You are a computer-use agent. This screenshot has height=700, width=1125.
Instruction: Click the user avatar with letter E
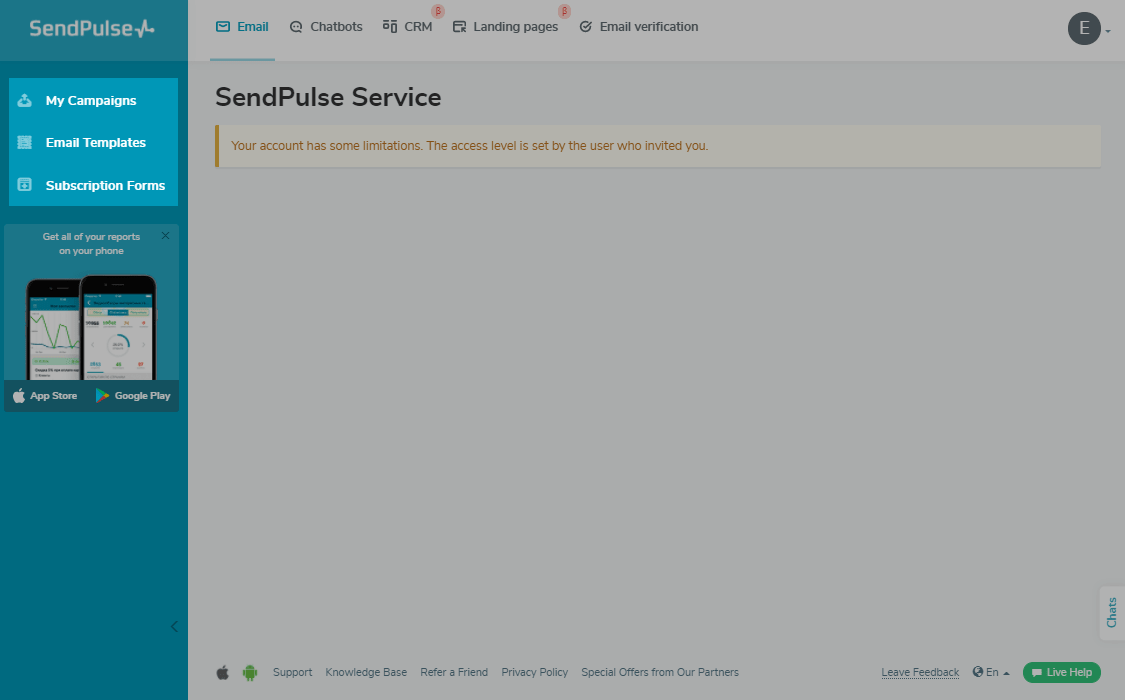[1084, 29]
